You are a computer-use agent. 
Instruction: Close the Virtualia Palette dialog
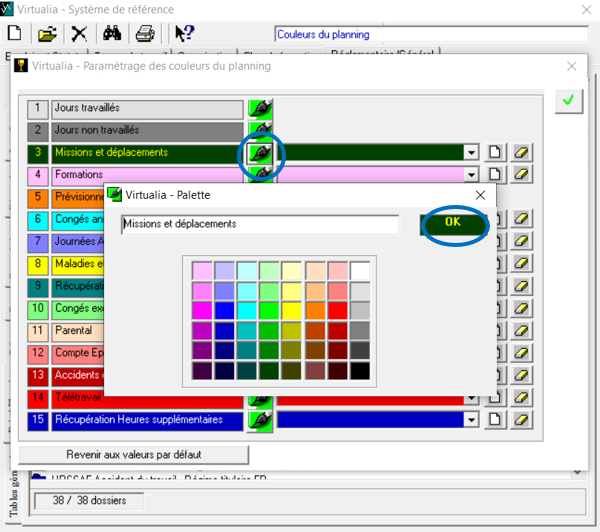click(x=479, y=194)
